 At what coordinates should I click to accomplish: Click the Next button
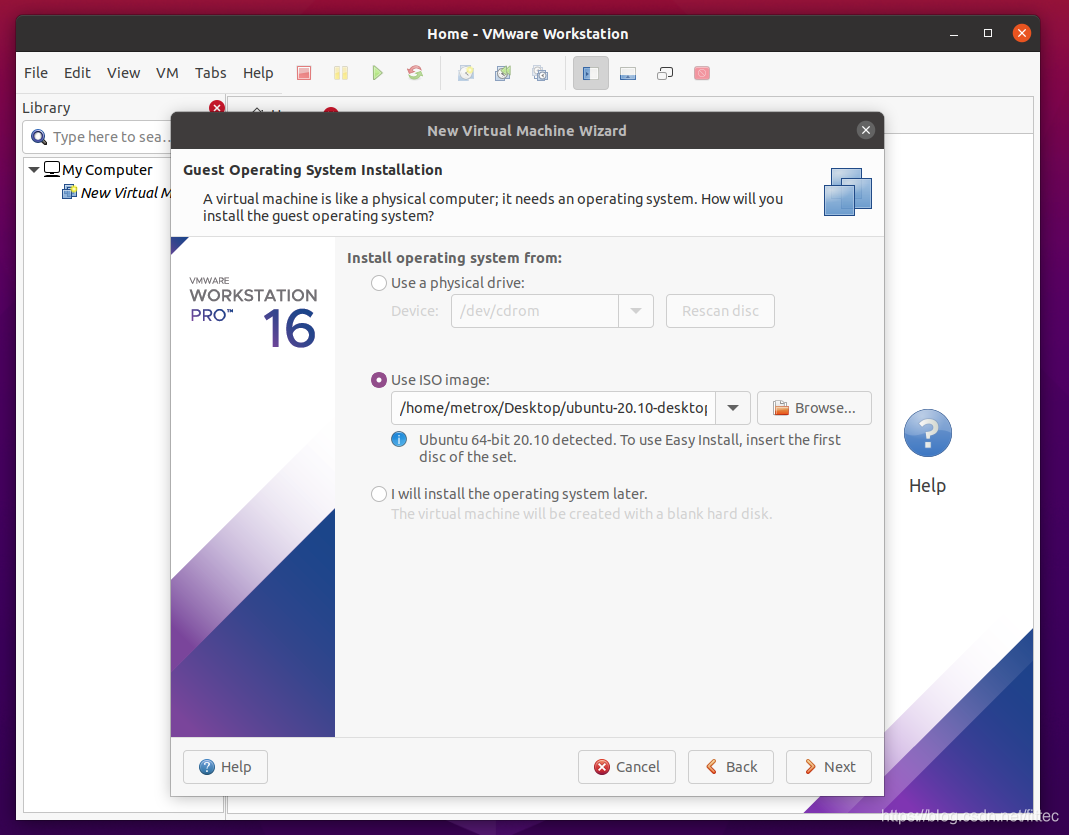(828, 767)
